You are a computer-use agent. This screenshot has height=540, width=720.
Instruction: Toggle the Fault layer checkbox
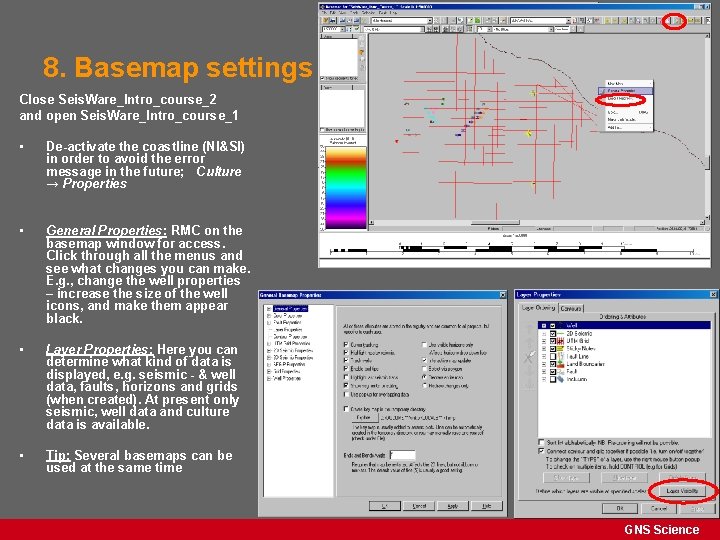[x=553, y=371]
